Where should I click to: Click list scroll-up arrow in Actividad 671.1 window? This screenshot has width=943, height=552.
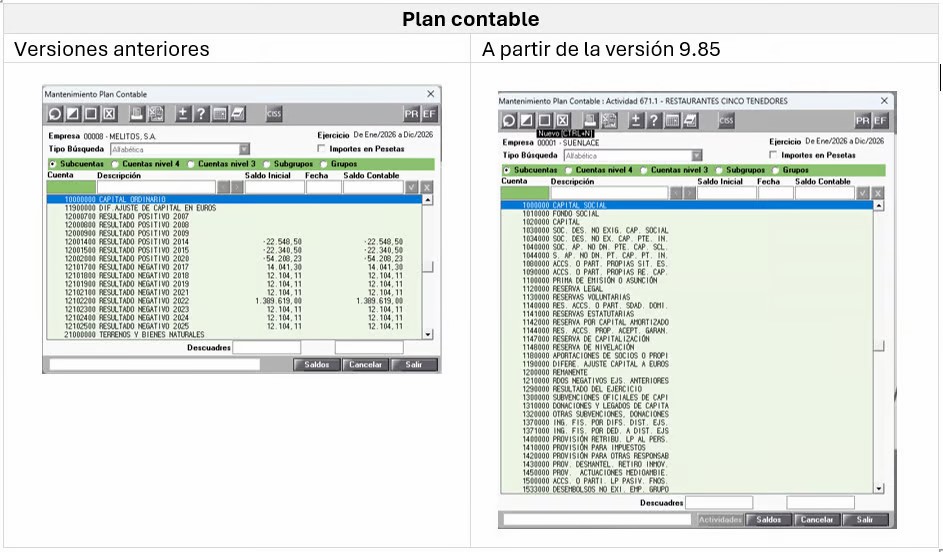point(879,206)
